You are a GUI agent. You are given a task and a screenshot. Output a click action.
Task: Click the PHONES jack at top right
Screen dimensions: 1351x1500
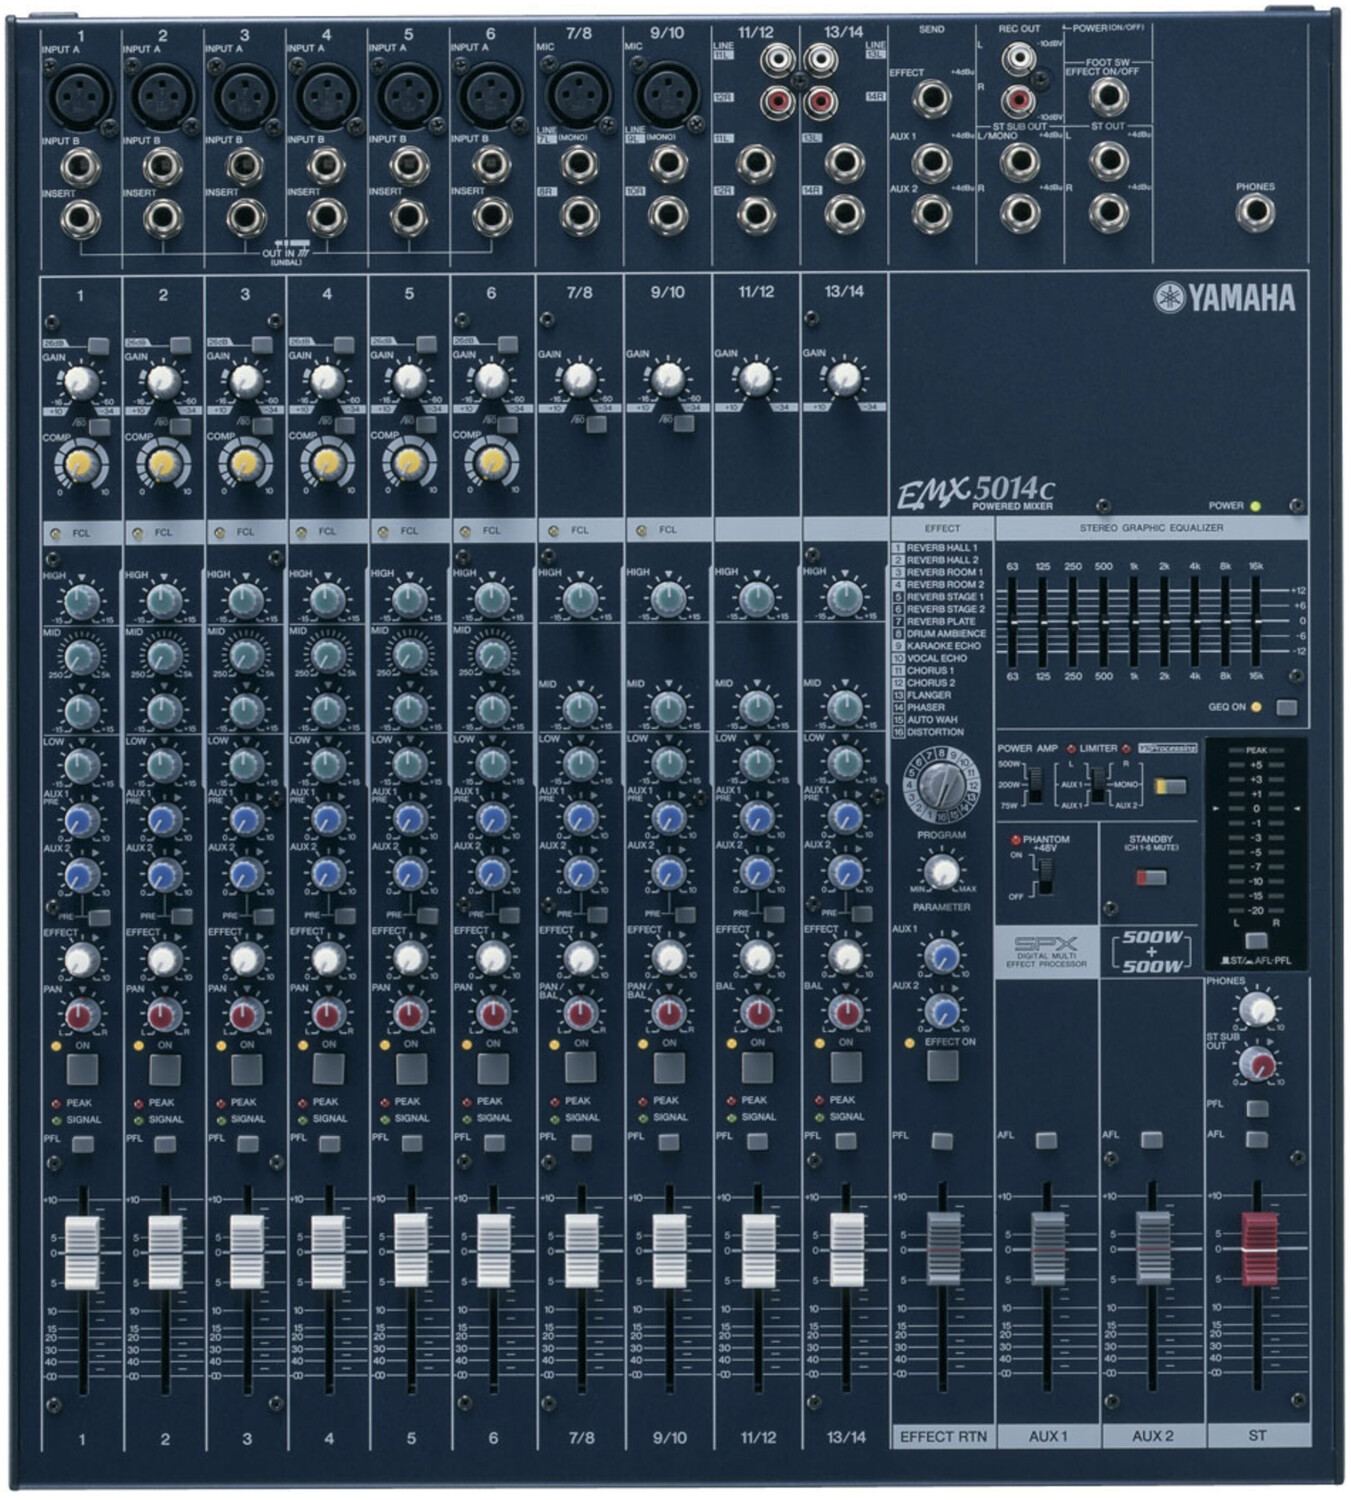[1255, 212]
